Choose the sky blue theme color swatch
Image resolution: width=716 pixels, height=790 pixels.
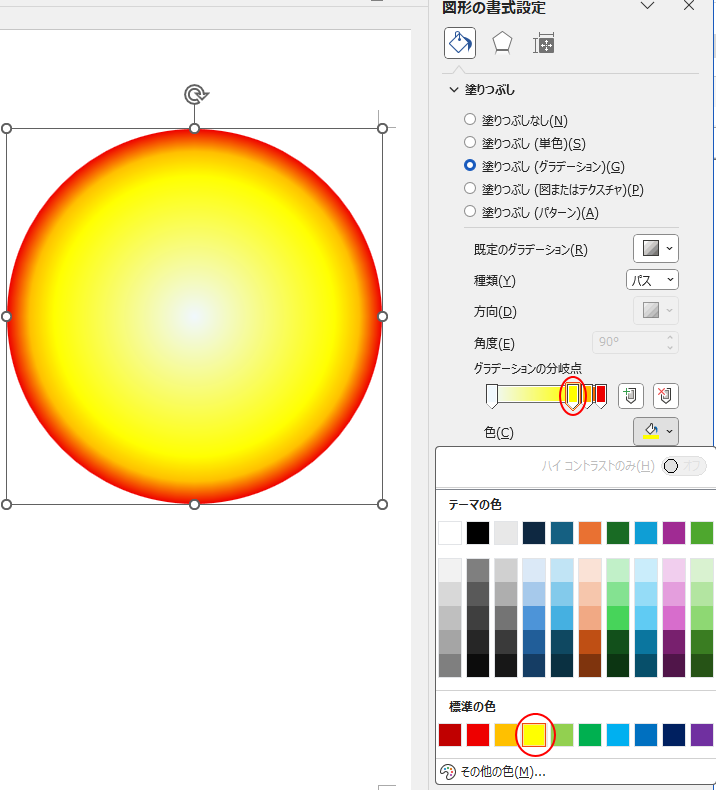tap(646, 533)
